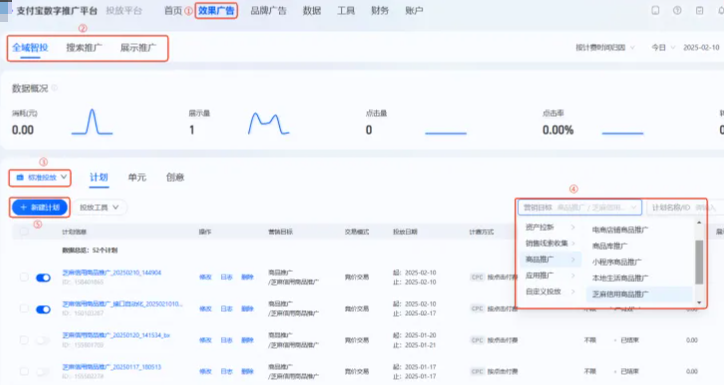Click 日志 for plan _20250210_144904
Screen dimensions: 724x385
pyautogui.click(x=226, y=277)
